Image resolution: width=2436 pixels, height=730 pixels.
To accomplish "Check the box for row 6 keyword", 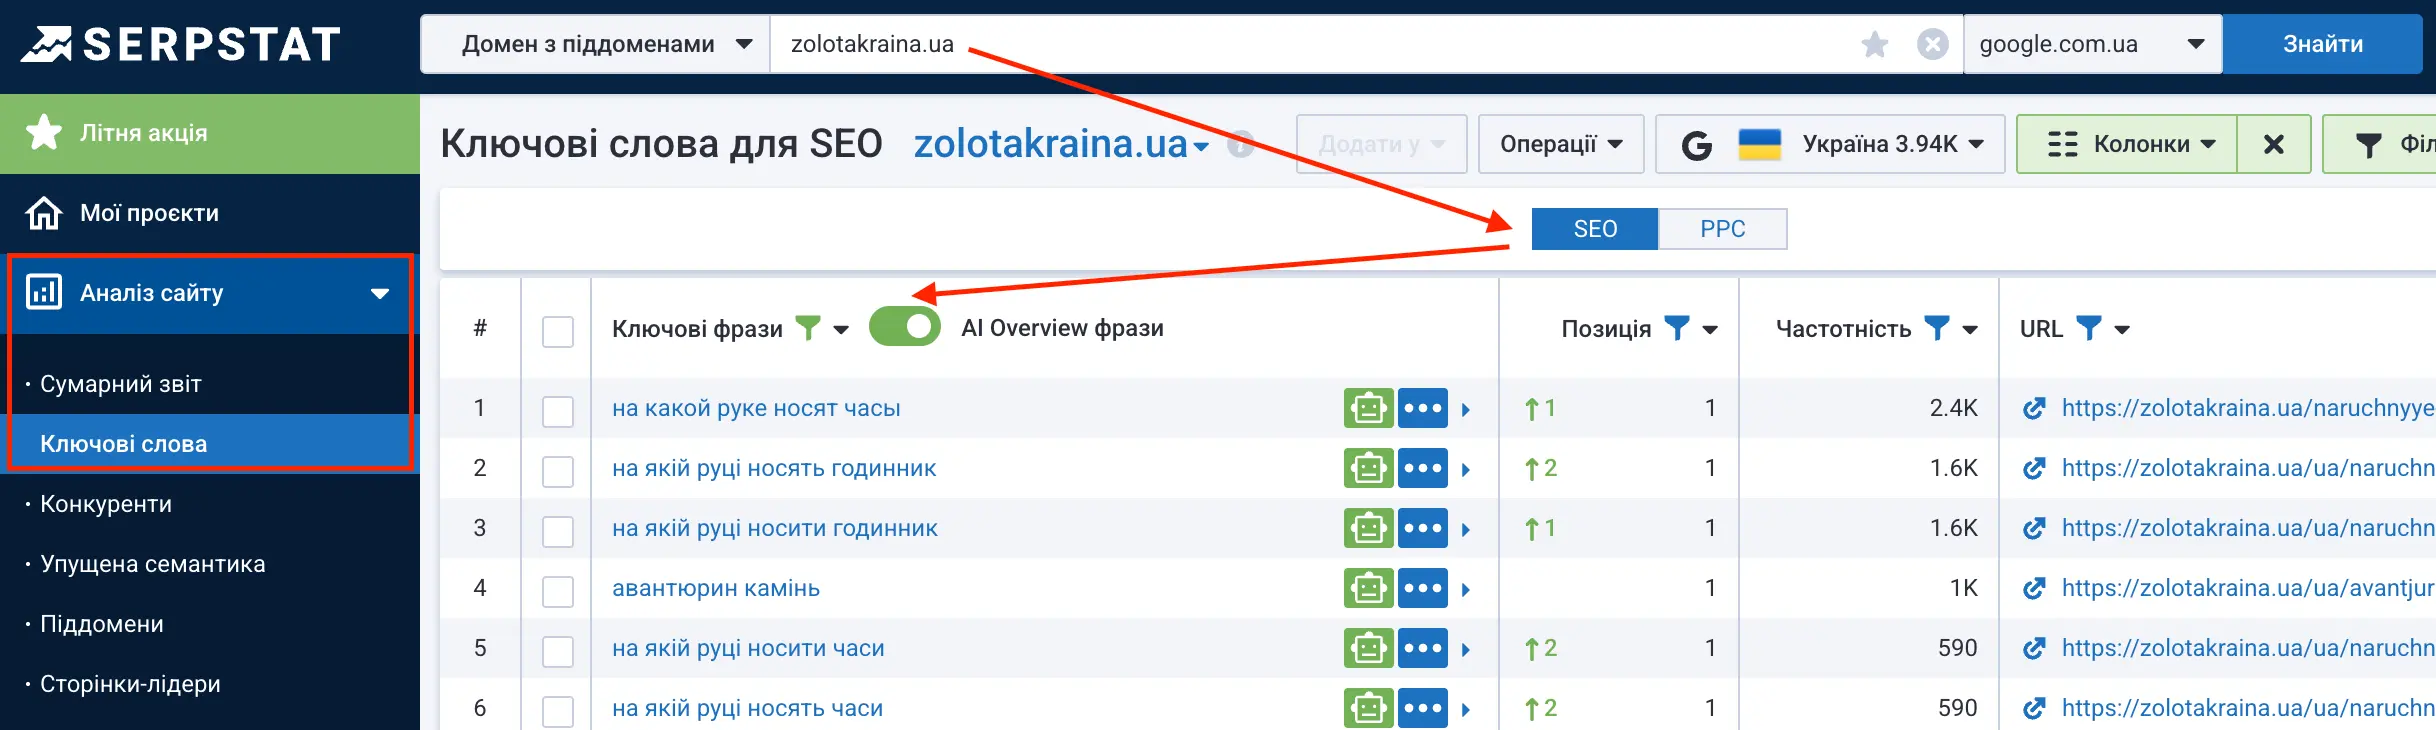I will tap(558, 711).
